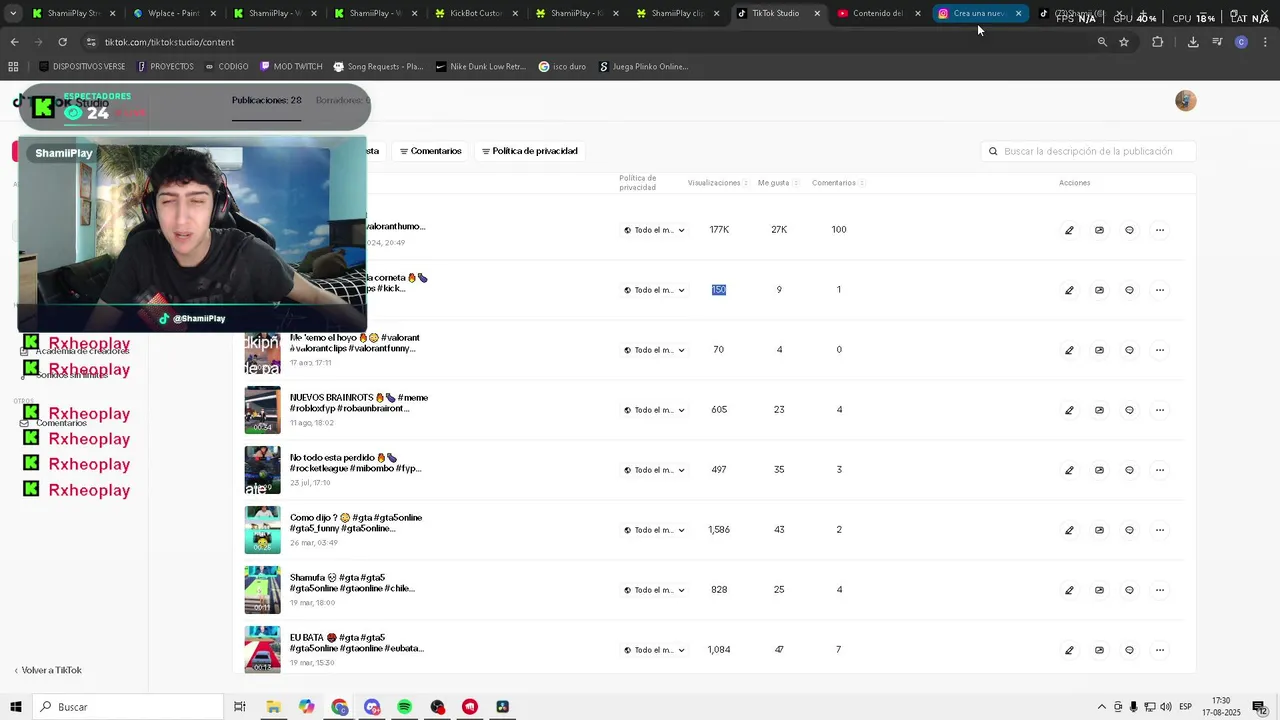Open privacy dropdown for 177K views post
The width and height of the screenshot is (1280, 720).
[654, 230]
